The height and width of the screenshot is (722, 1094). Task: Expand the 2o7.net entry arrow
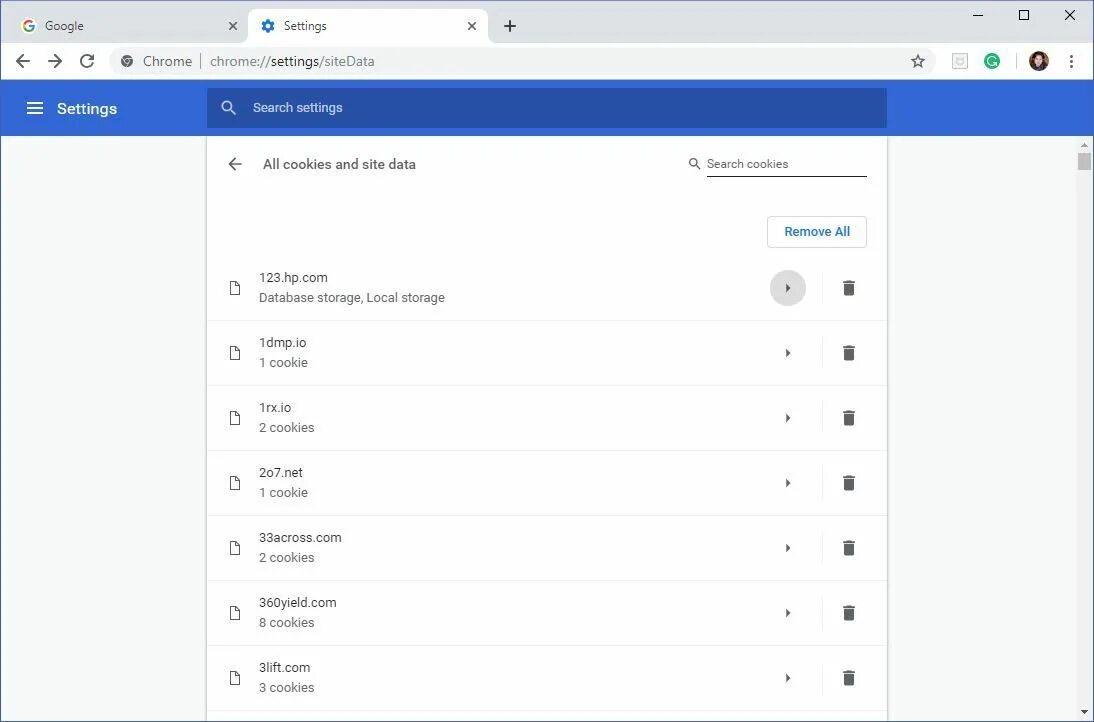(788, 483)
